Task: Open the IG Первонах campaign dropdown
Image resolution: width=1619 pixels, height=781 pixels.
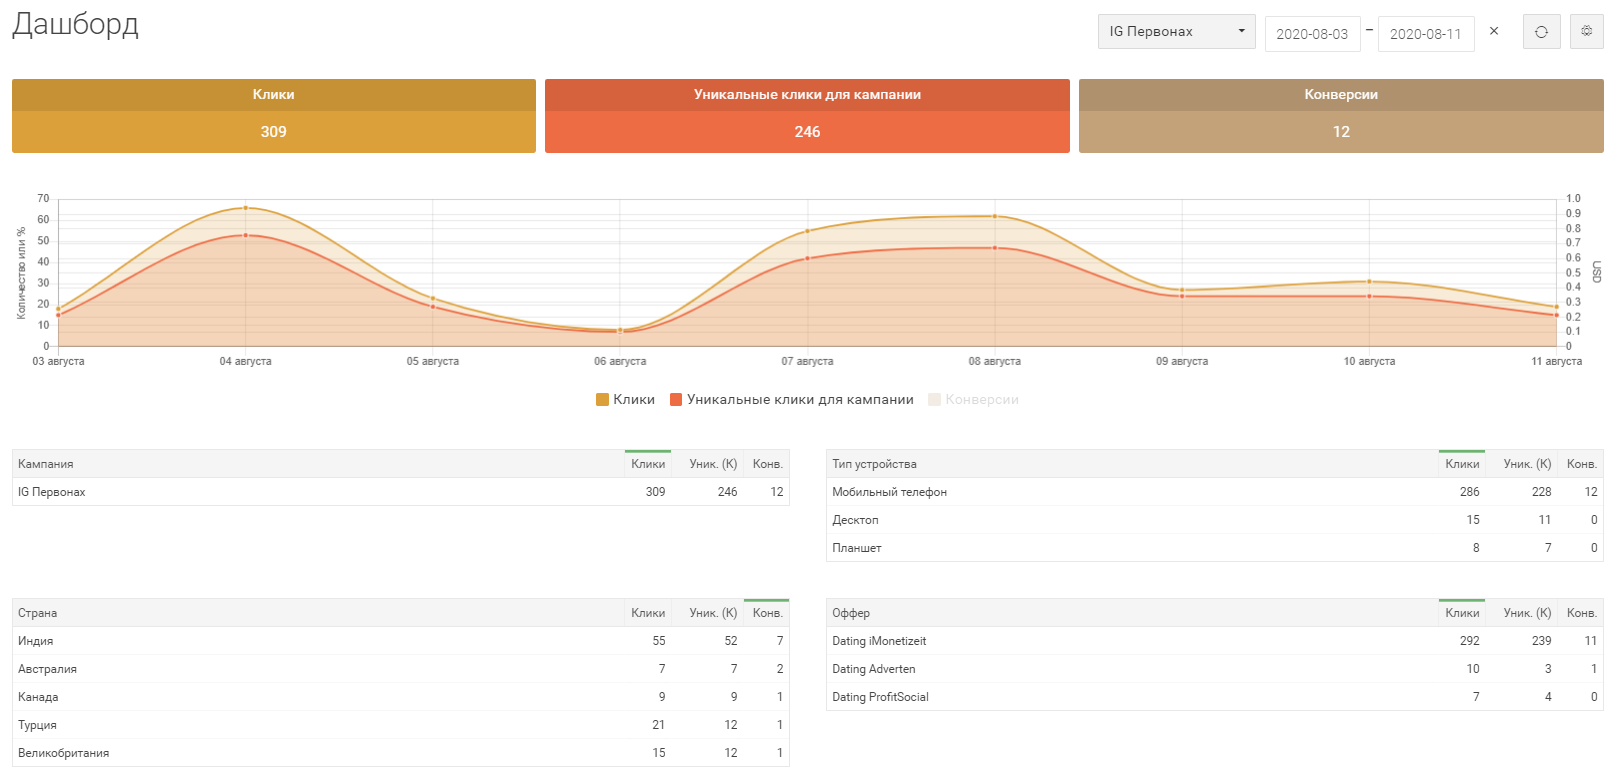Action: [x=1175, y=32]
